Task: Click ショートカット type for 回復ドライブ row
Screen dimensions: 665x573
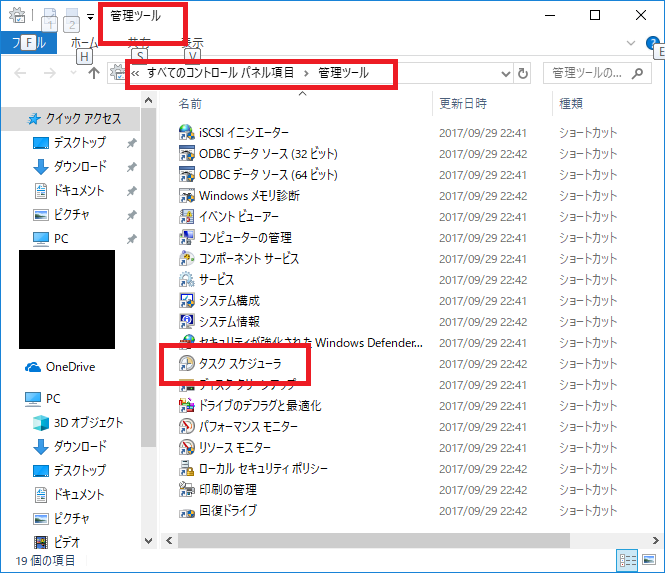Action: pos(587,511)
